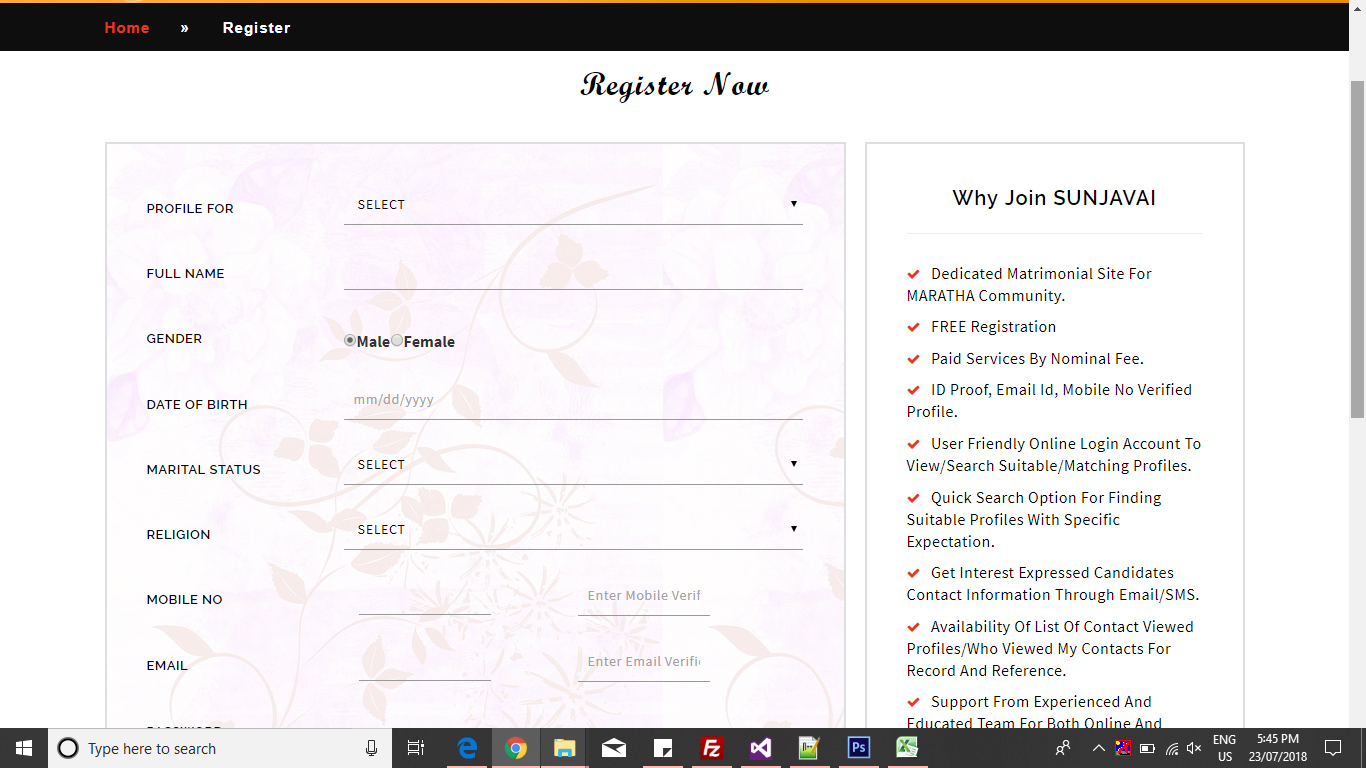Click the "Why Join SUNJAVAI" heading
This screenshot has height=768, width=1366.
(1054, 198)
